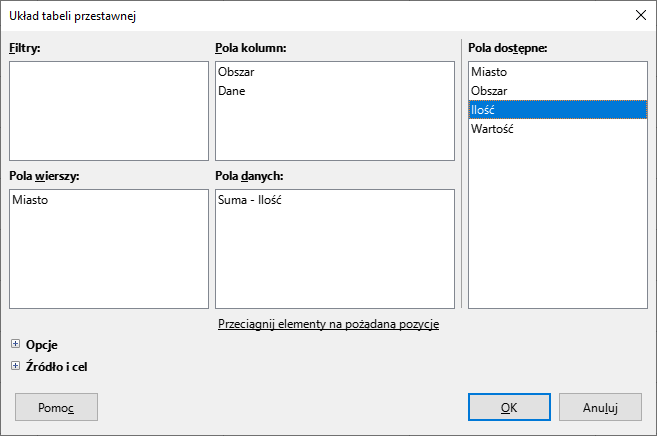Screen dimensions: 657x436
Task: Click the OK button
Action: [x=508, y=407]
